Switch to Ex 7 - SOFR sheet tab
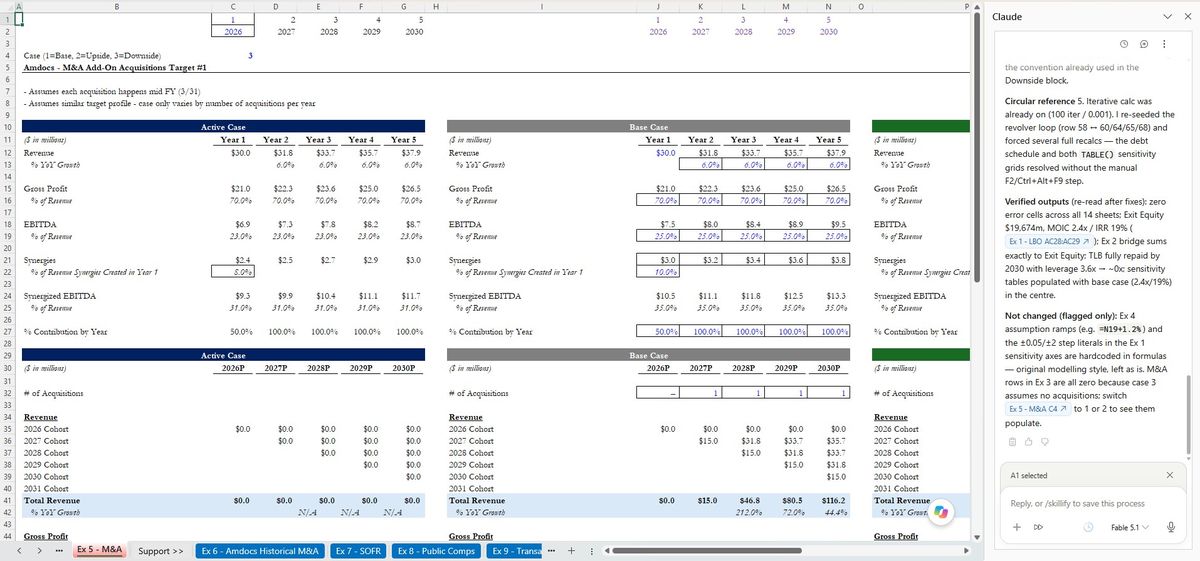The image size is (1200, 561). pos(358,551)
